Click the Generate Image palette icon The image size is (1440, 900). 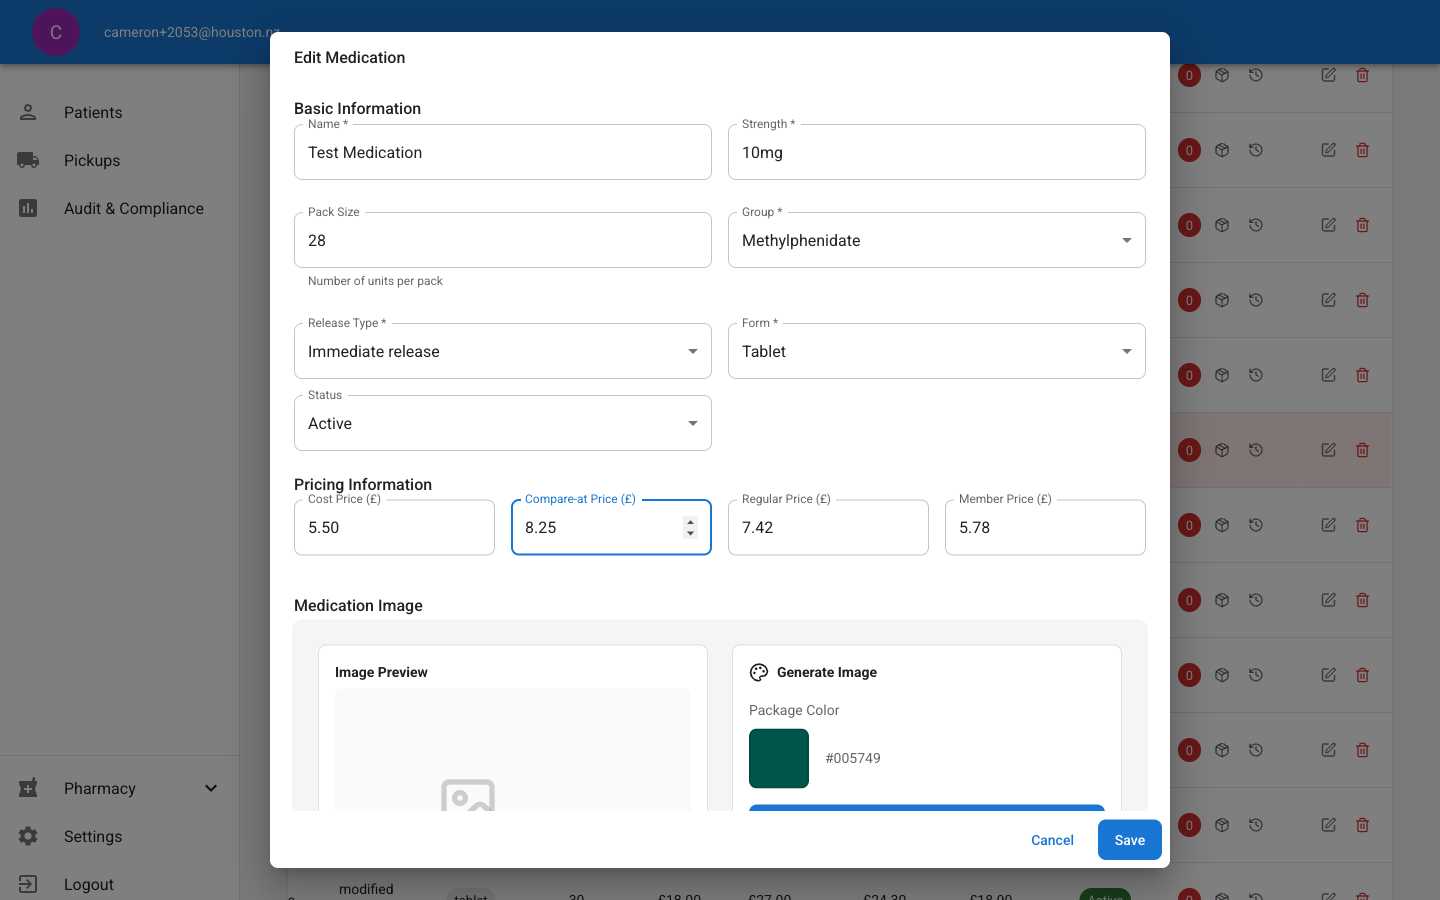[x=759, y=672]
